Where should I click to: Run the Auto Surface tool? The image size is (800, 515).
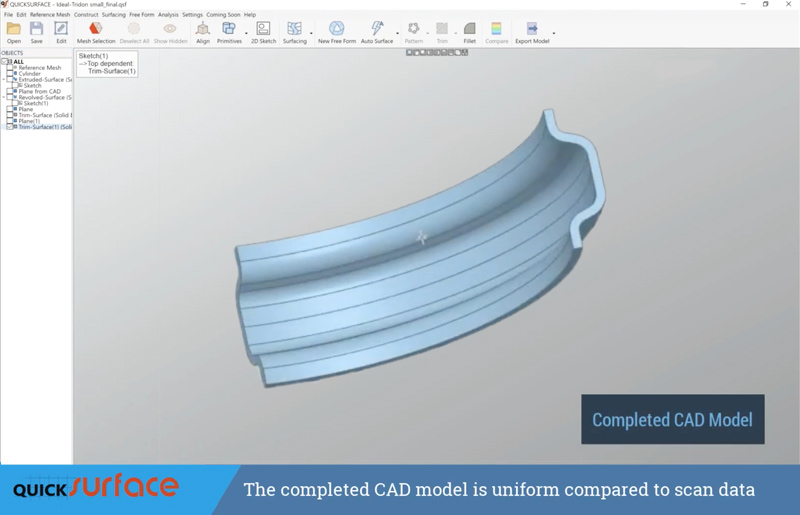[376, 33]
